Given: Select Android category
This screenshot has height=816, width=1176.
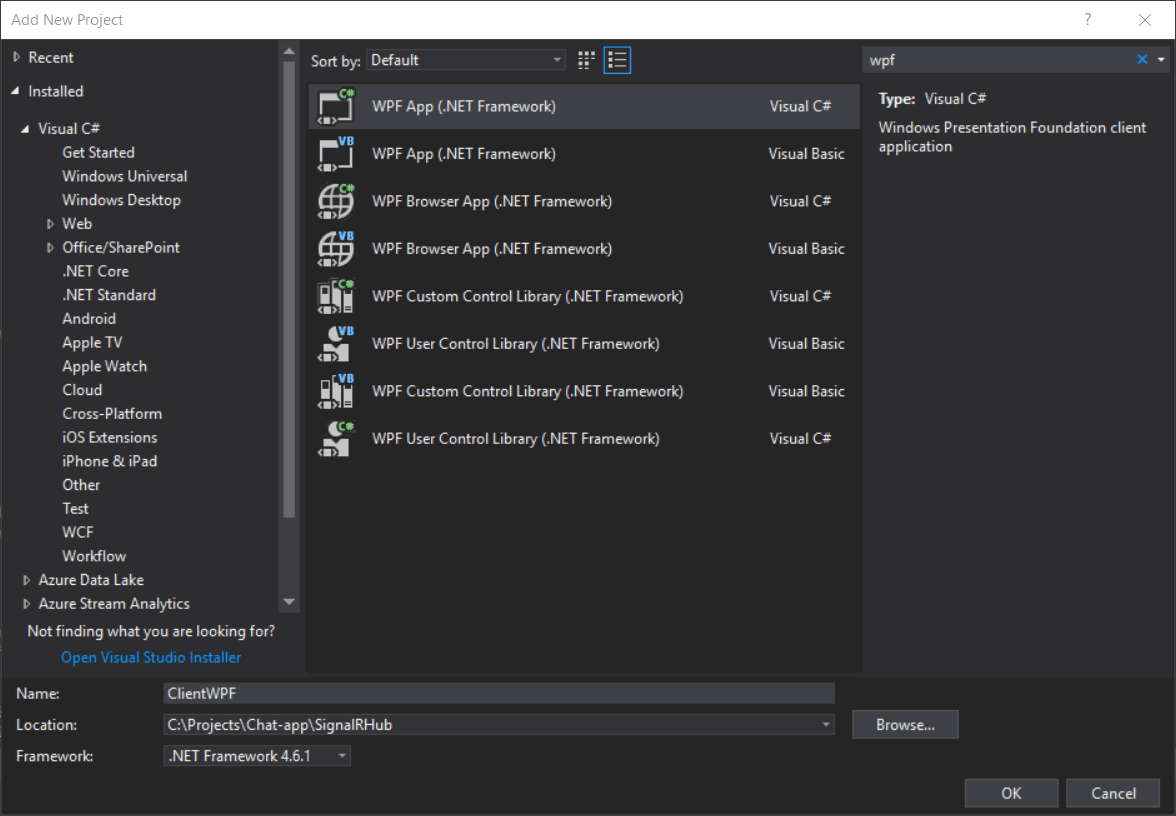Looking at the screenshot, I should point(88,319).
